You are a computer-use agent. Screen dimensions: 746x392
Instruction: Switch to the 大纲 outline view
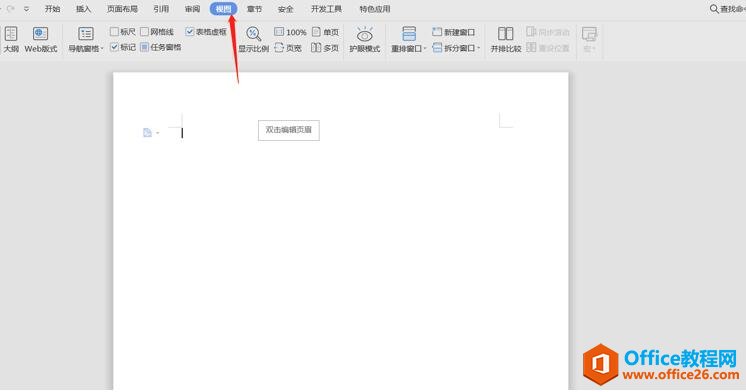coord(11,39)
